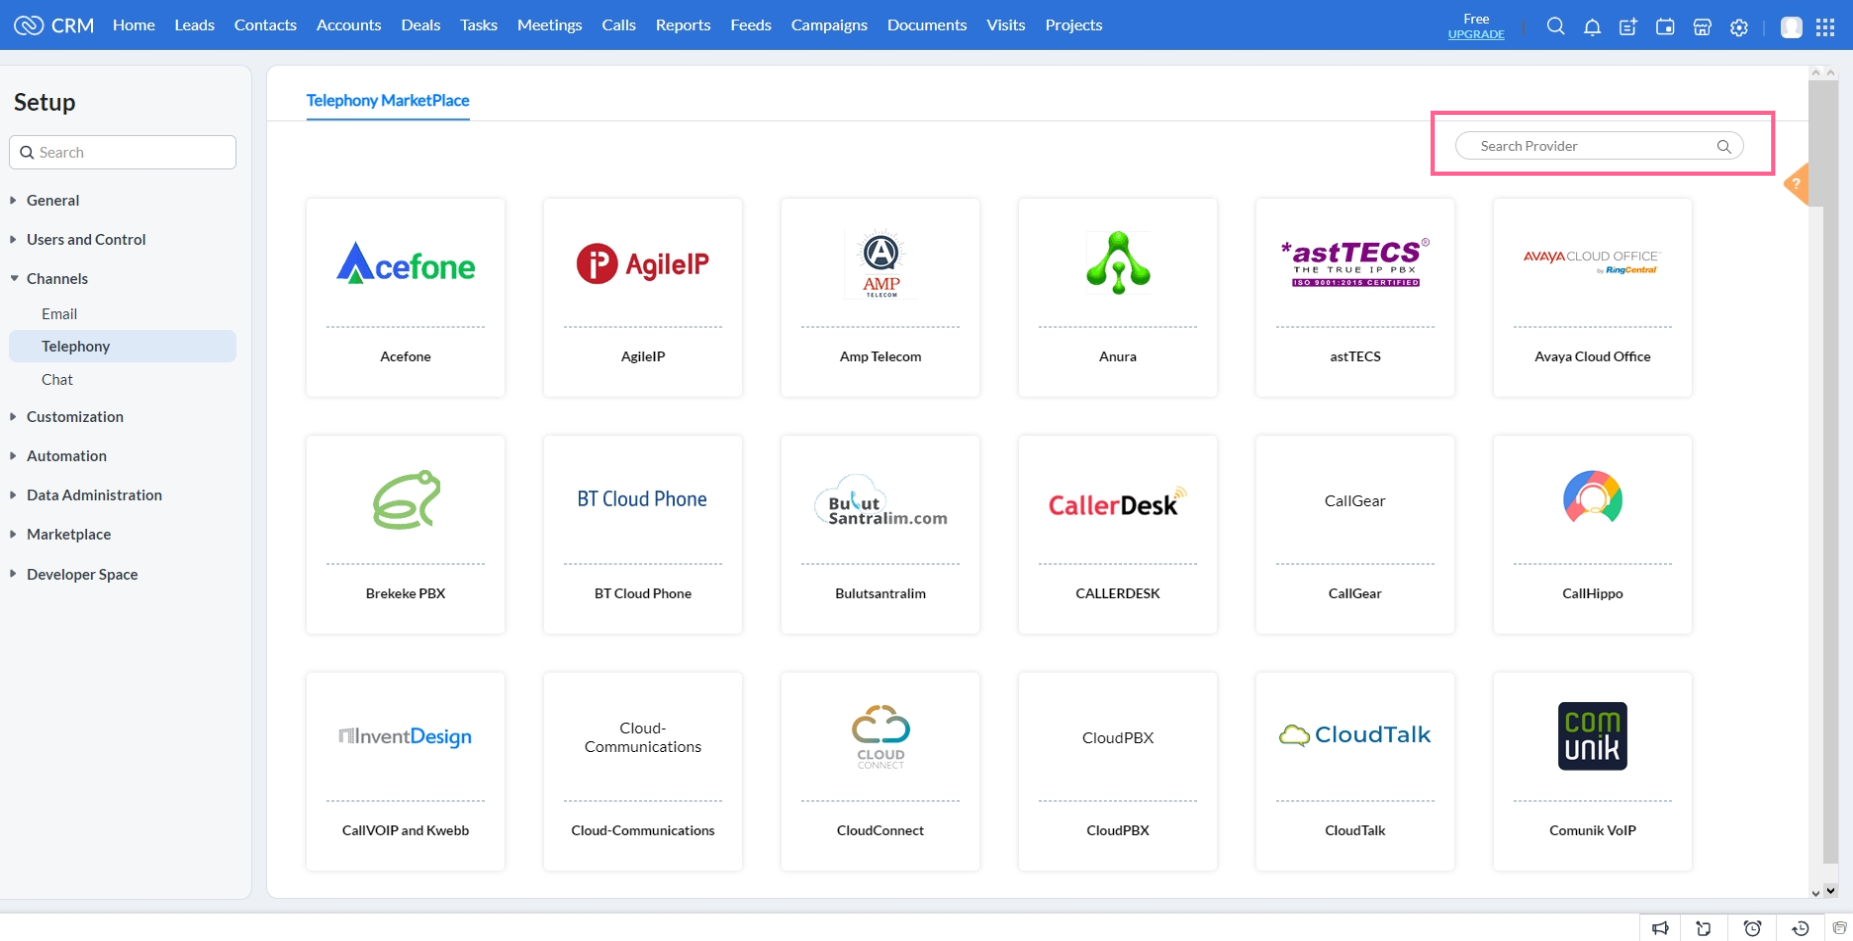Go to the Home module

pyautogui.click(x=134, y=25)
